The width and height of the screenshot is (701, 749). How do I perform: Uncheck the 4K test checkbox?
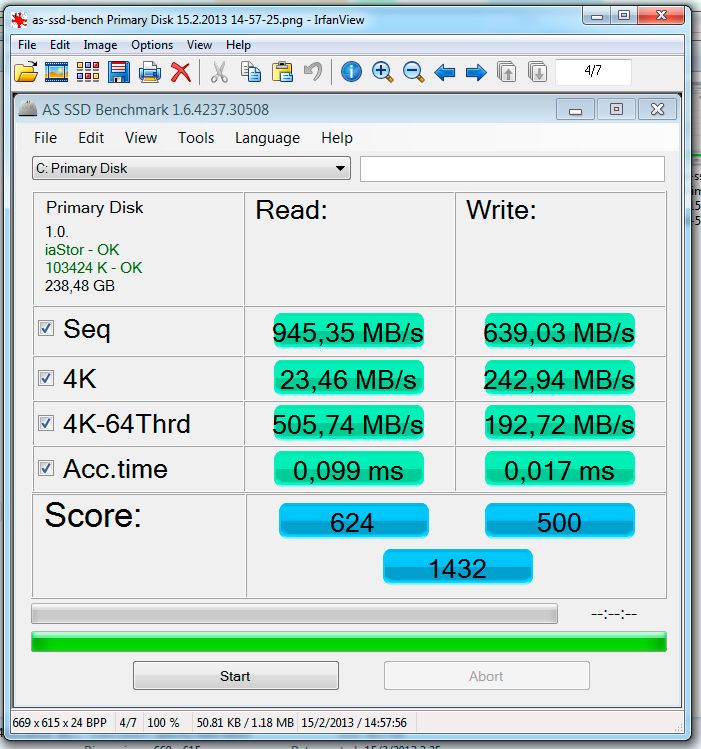point(46,378)
